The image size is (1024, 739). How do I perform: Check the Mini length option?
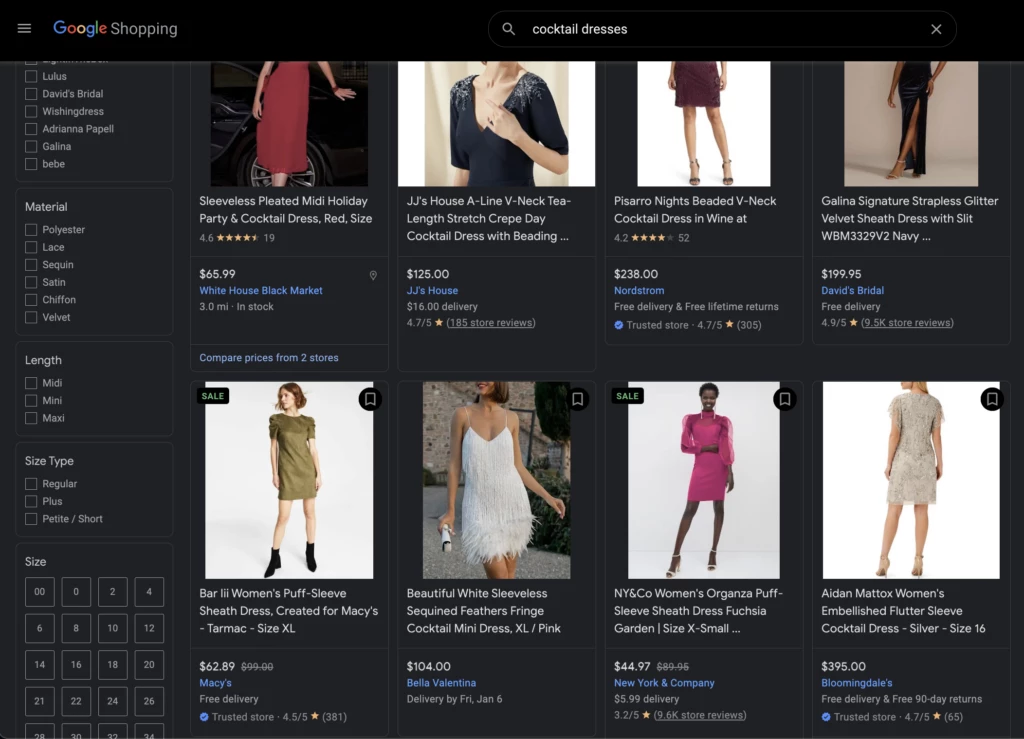coord(31,401)
